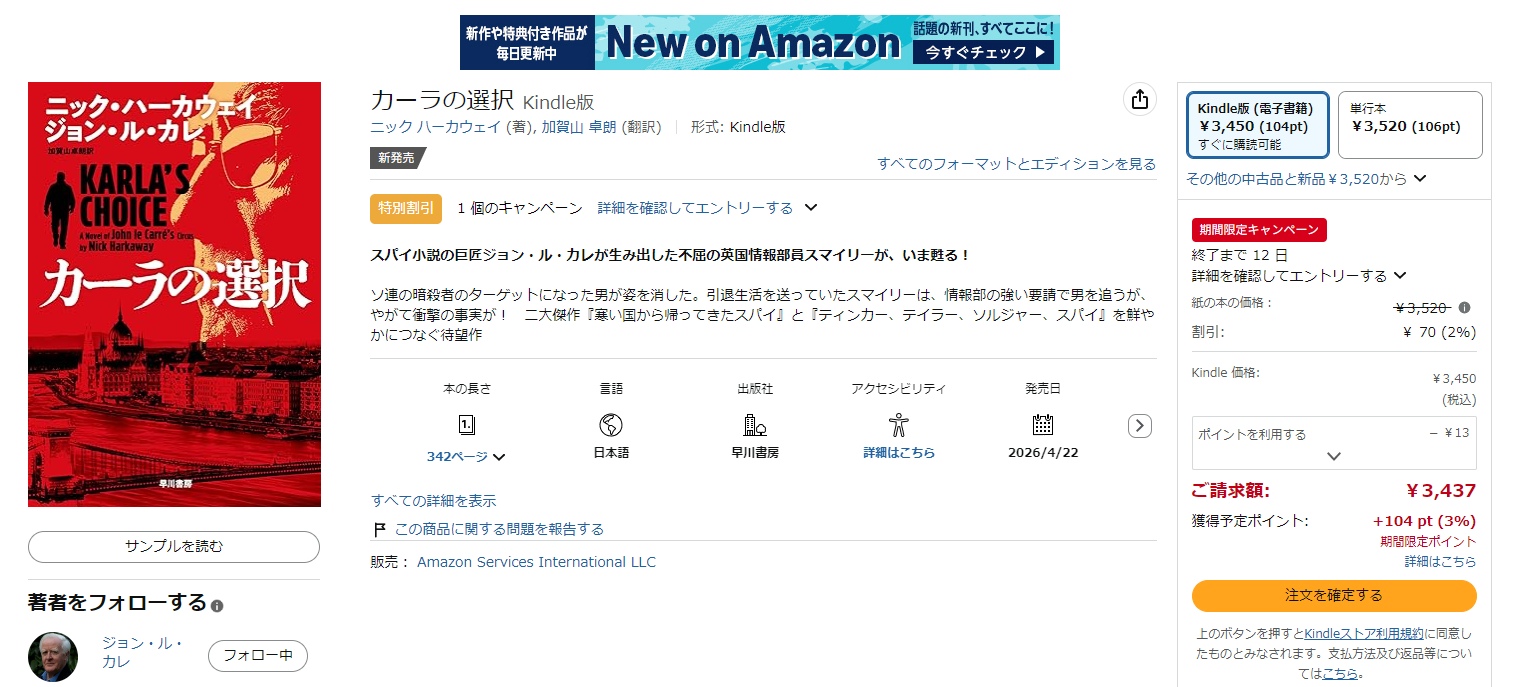Click the info icon next to paper price

pos(1465,308)
